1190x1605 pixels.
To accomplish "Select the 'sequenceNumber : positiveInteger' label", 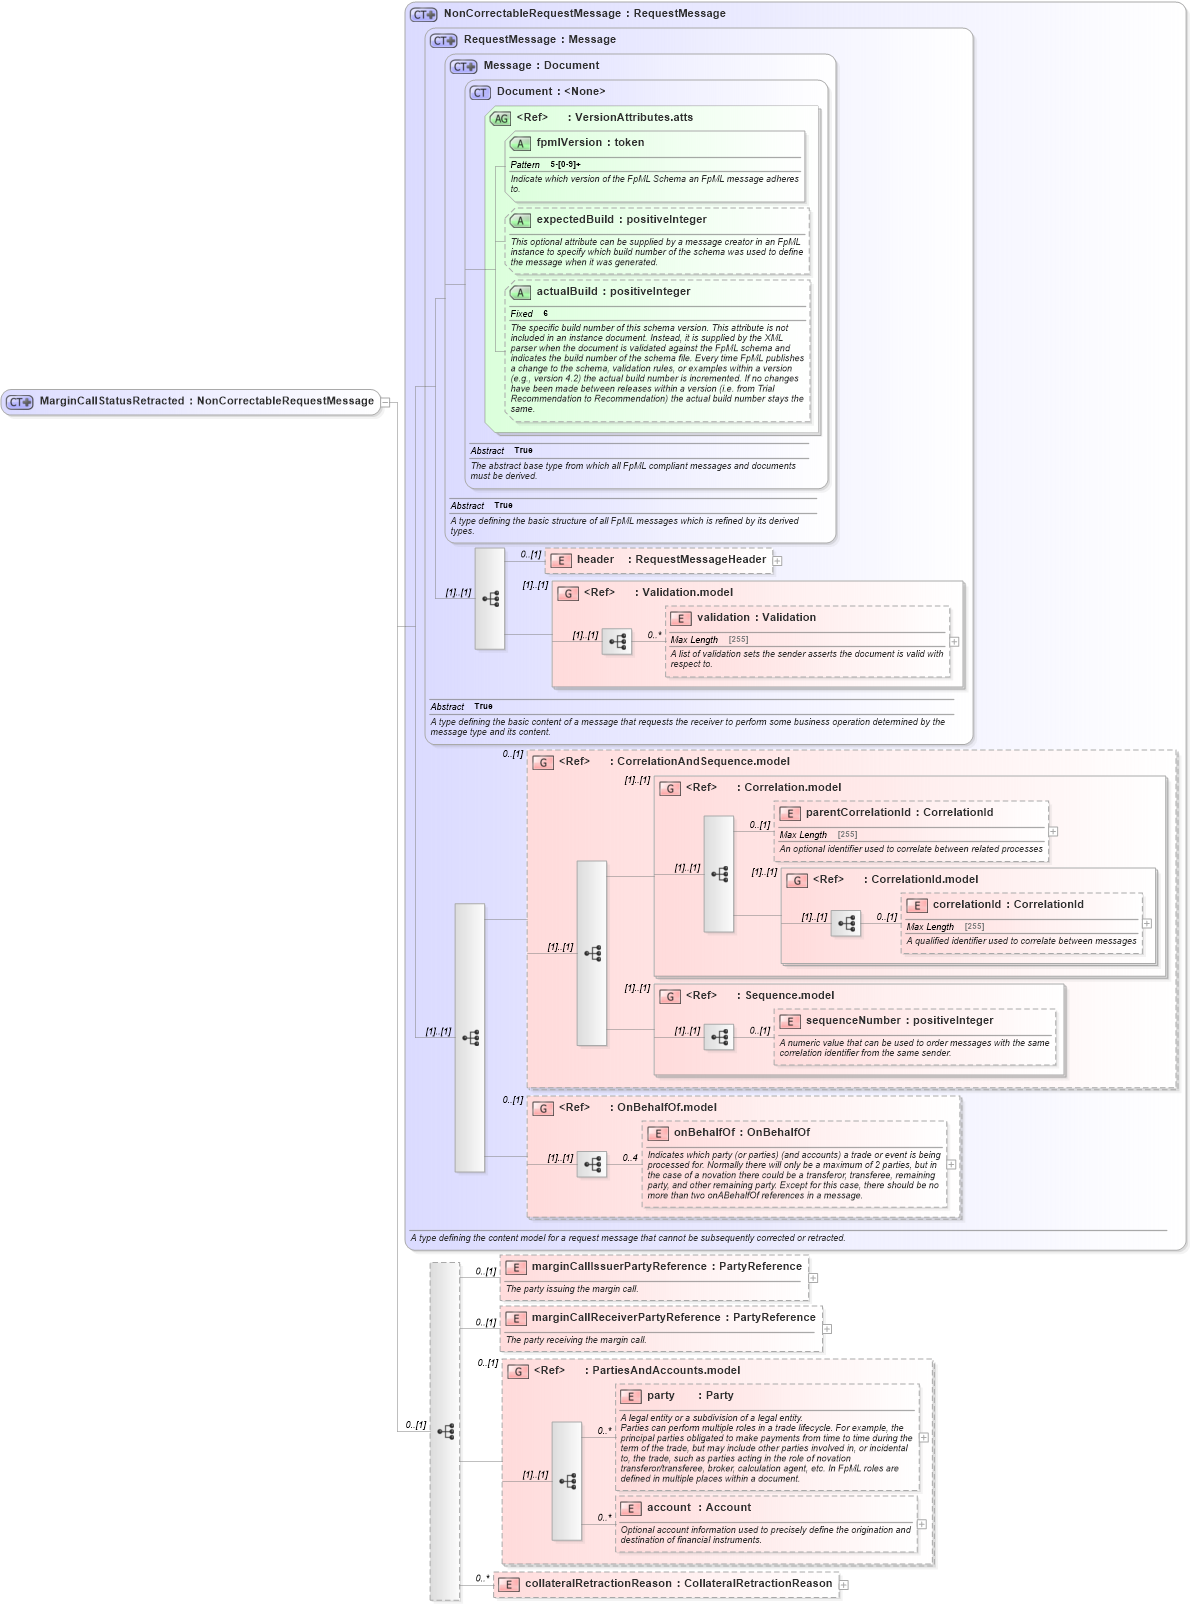I will (x=900, y=1021).
